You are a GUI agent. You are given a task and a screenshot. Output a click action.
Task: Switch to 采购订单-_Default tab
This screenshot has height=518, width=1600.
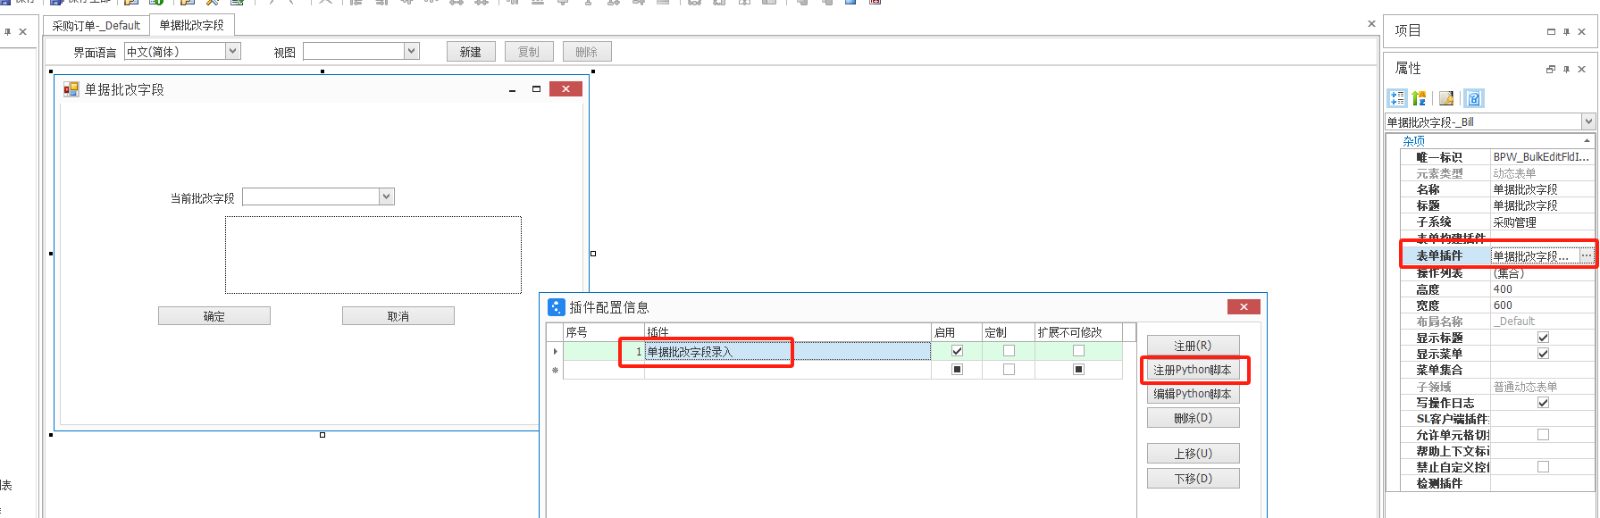click(96, 26)
